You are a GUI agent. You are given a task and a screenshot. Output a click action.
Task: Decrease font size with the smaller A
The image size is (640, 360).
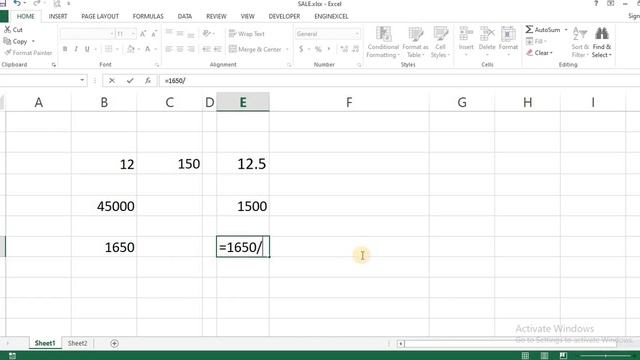click(154, 34)
